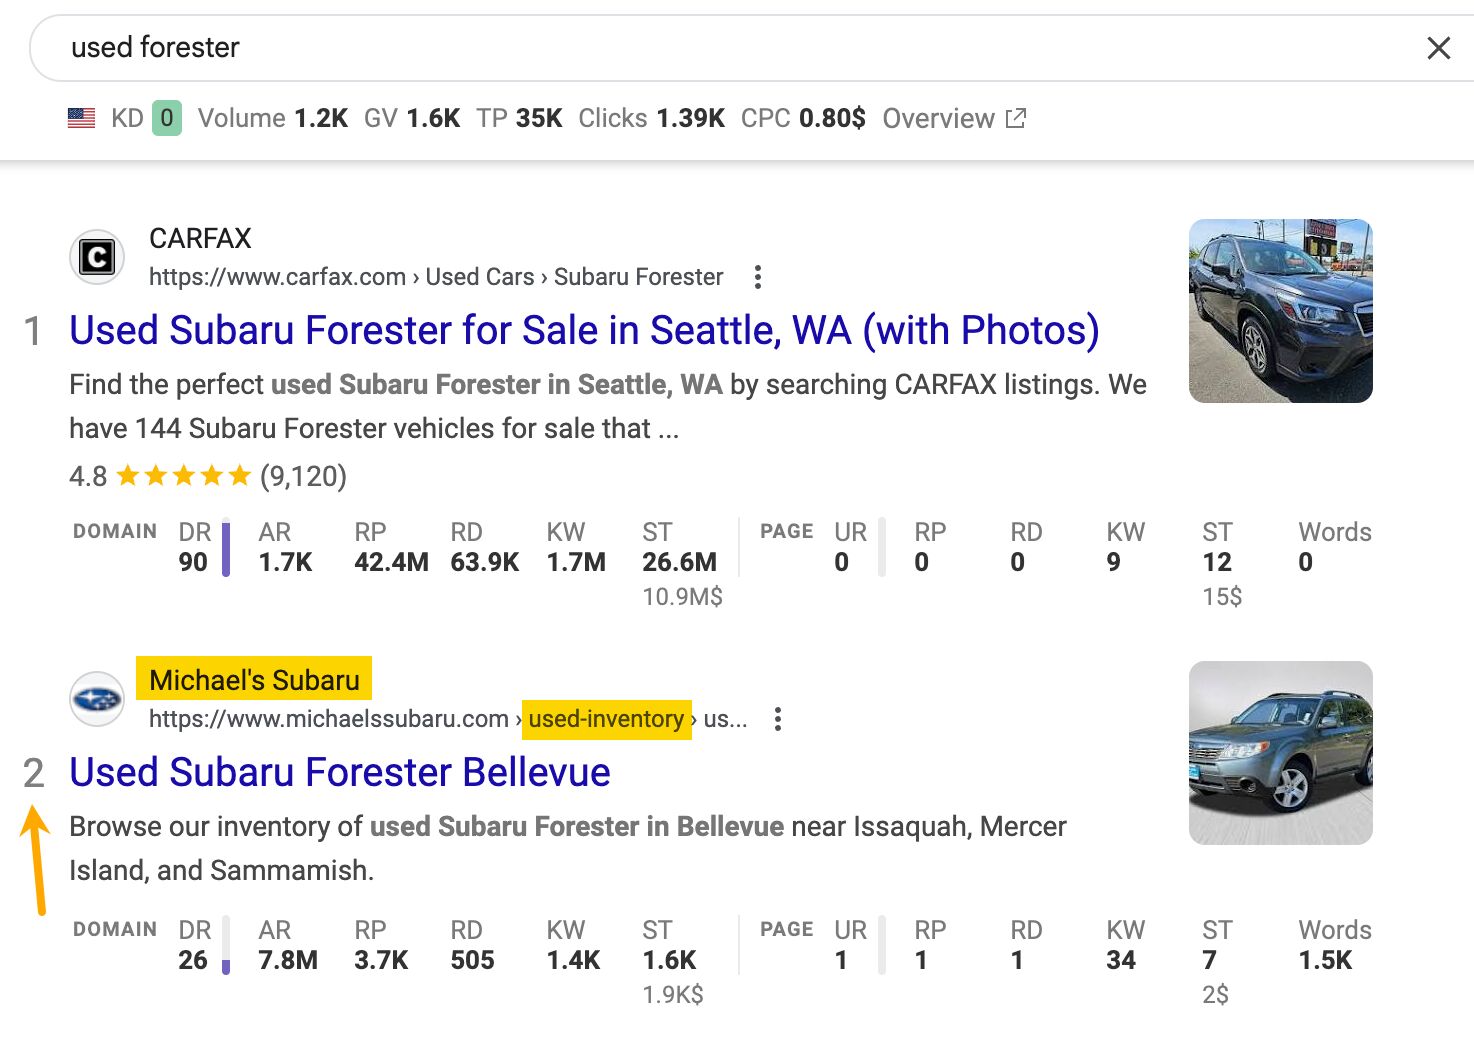The image size is (1474, 1040).
Task: Click the Overview link
Action: 937,118
